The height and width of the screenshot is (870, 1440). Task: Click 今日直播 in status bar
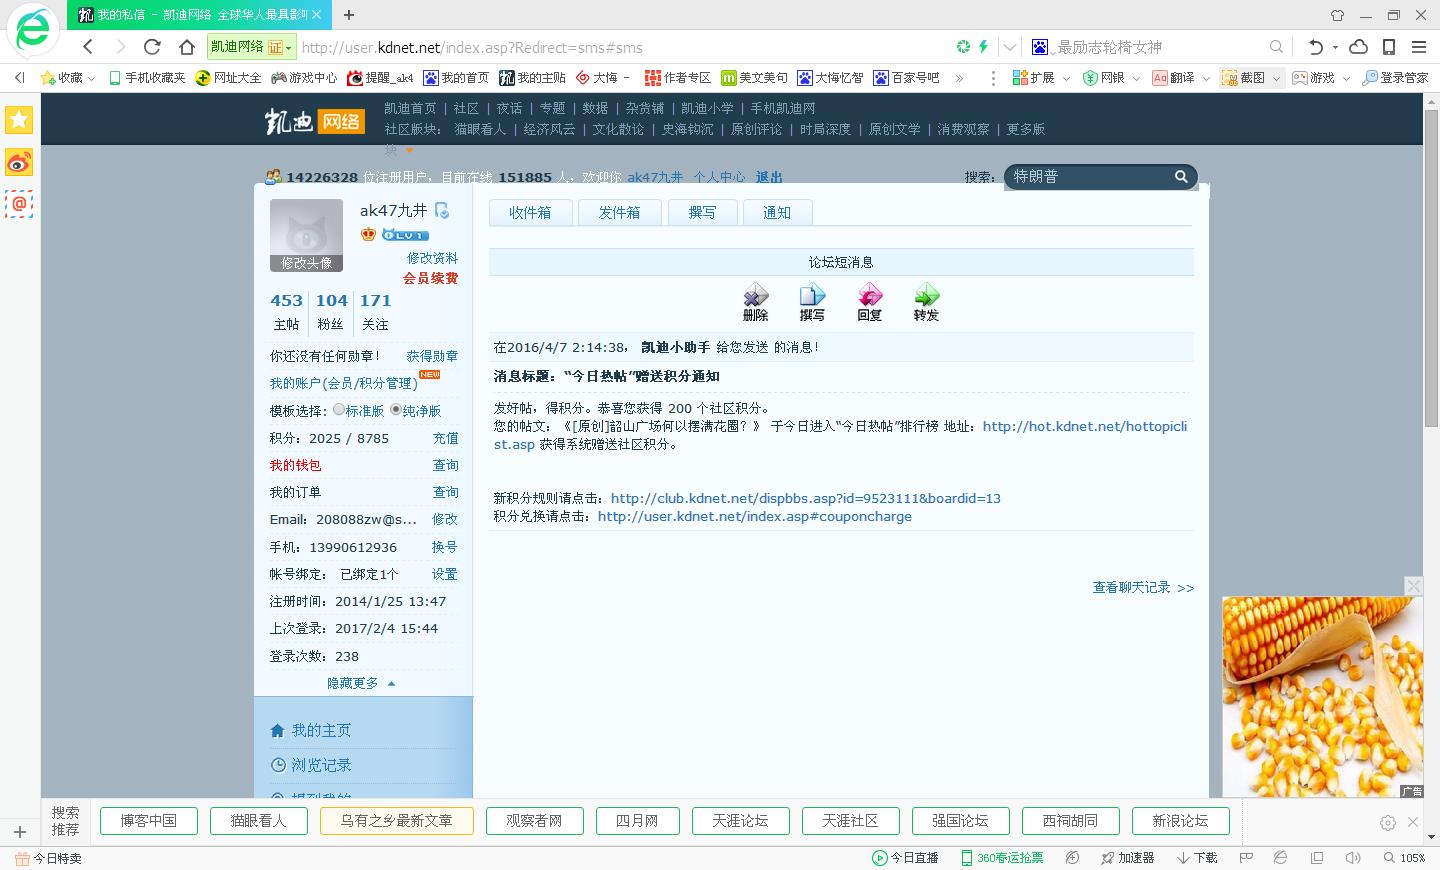[x=905, y=858]
